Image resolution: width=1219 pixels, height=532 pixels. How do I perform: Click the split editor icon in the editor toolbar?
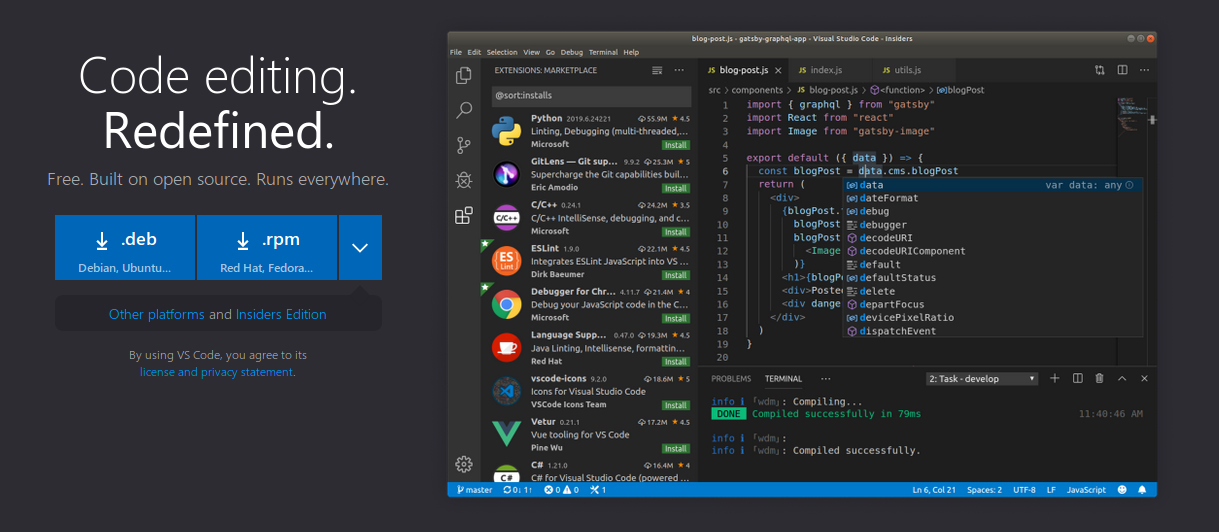tap(1122, 70)
